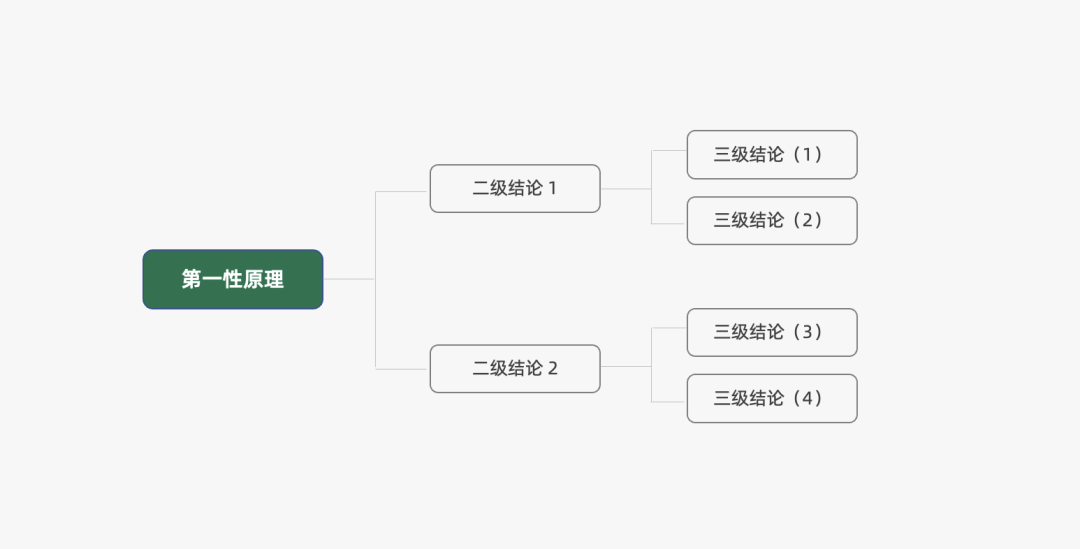1080x549 pixels.
Task: Click blank canvas between 三级结论（2）and（3）
Action: click(771, 276)
